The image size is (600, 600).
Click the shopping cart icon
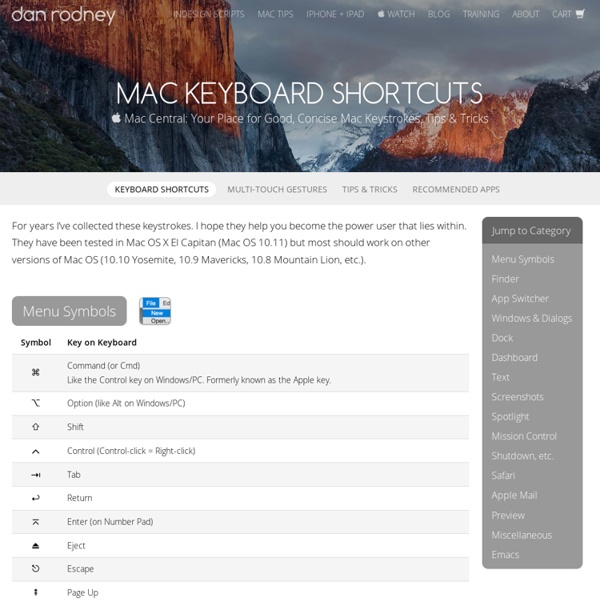(x=580, y=14)
